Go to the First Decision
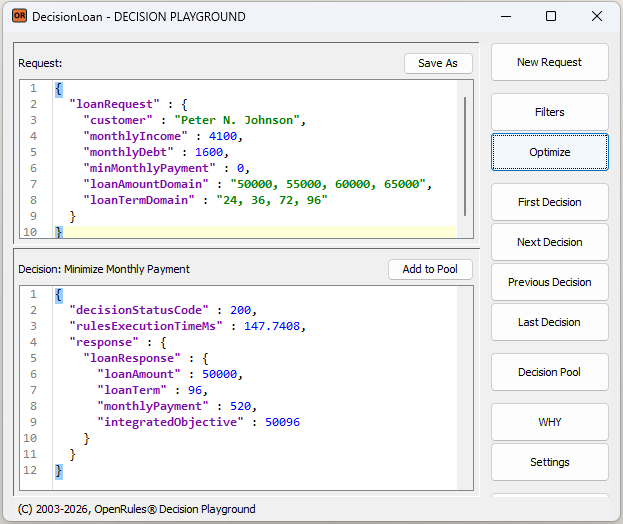 (x=549, y=202)
